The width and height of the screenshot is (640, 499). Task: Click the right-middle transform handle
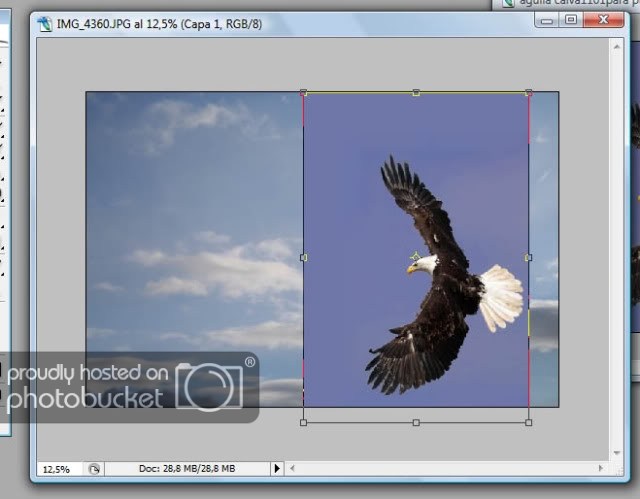click(x=528, y=257)
